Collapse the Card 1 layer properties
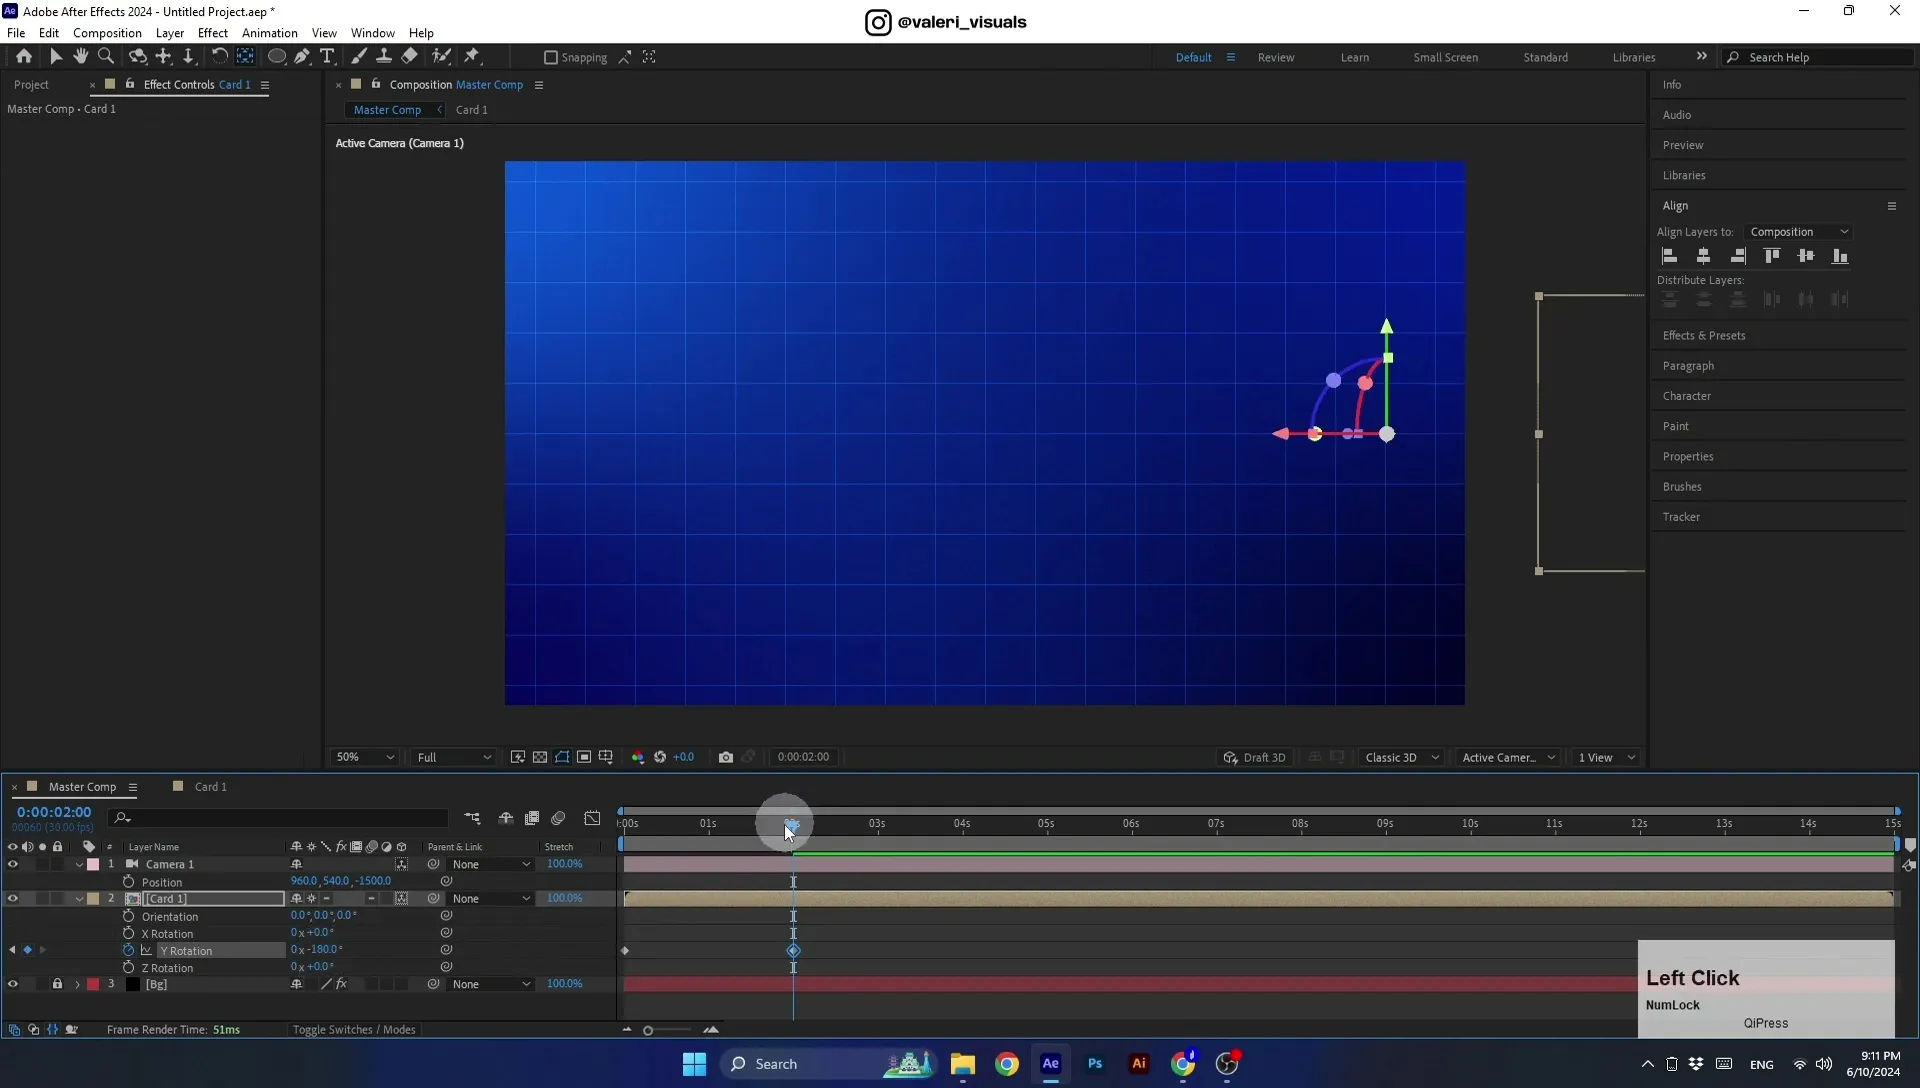 (x=79, y=899)
